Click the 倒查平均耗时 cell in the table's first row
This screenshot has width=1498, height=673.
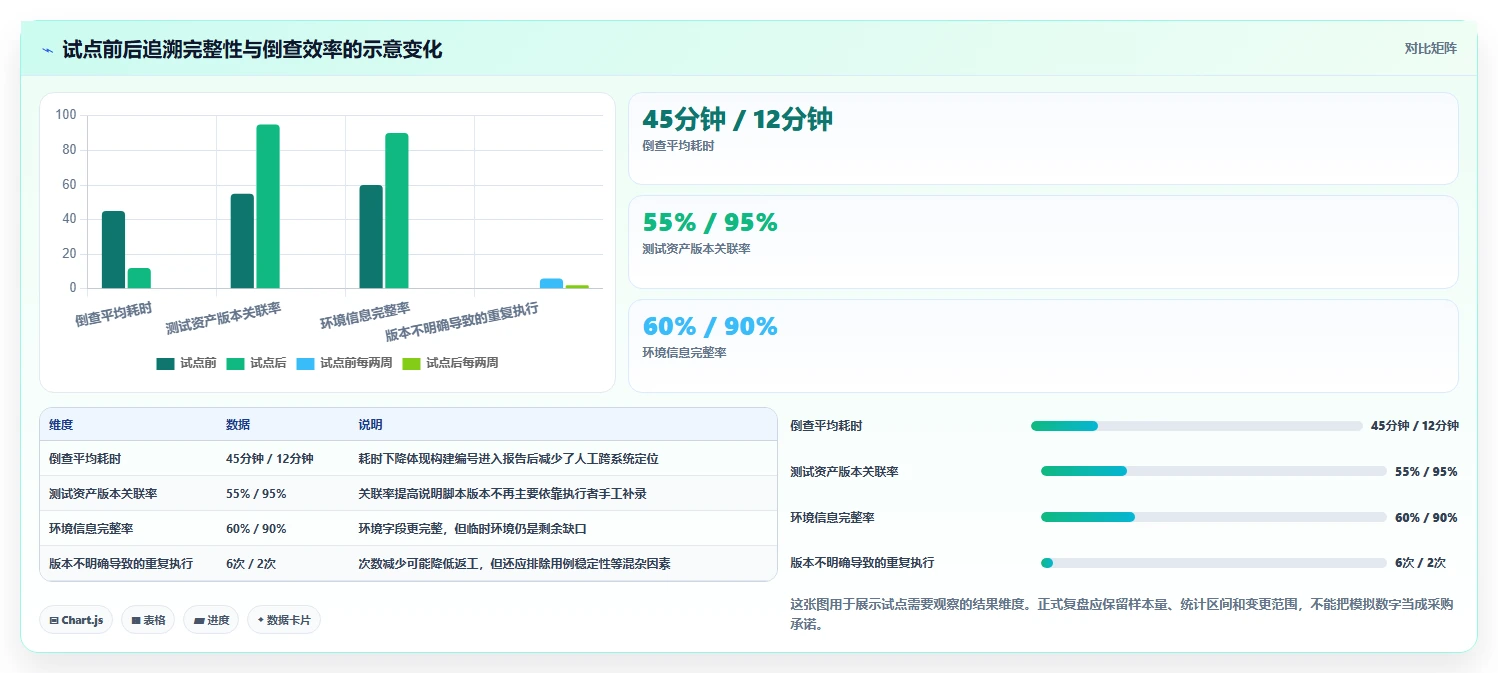pos(85,459)
